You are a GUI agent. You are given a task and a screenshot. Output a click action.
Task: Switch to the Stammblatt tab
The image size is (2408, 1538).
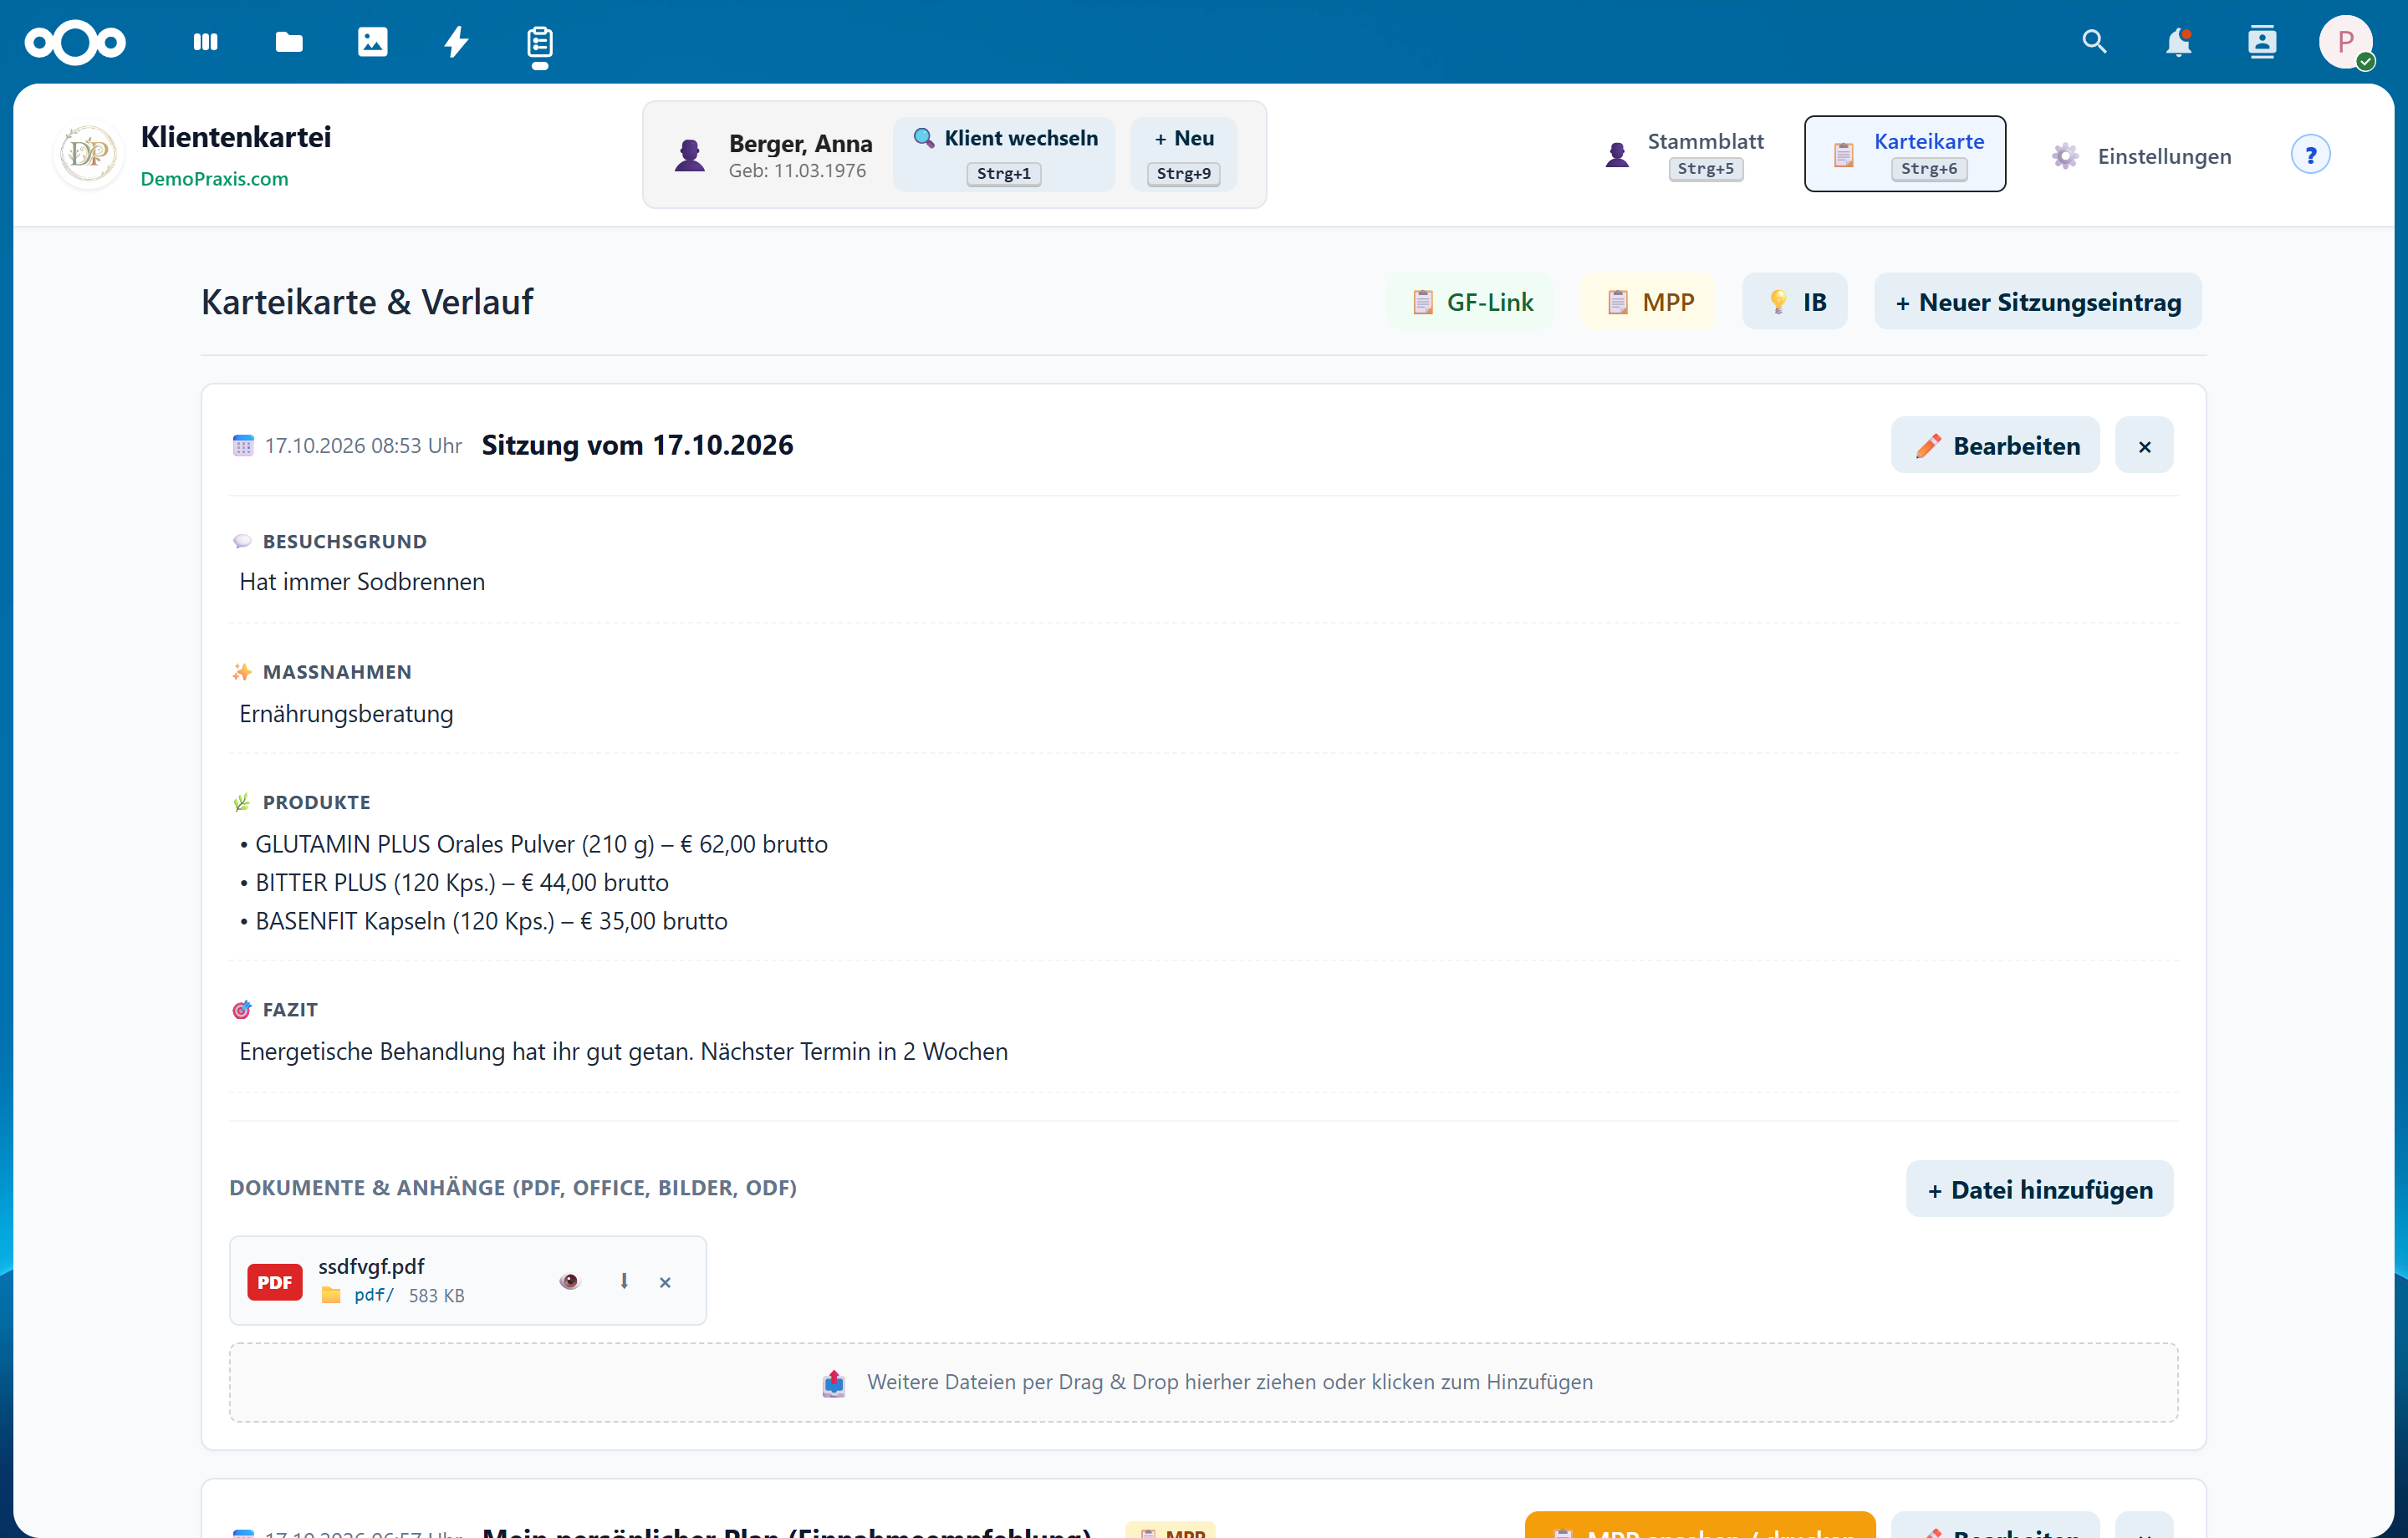point(1684,154)
